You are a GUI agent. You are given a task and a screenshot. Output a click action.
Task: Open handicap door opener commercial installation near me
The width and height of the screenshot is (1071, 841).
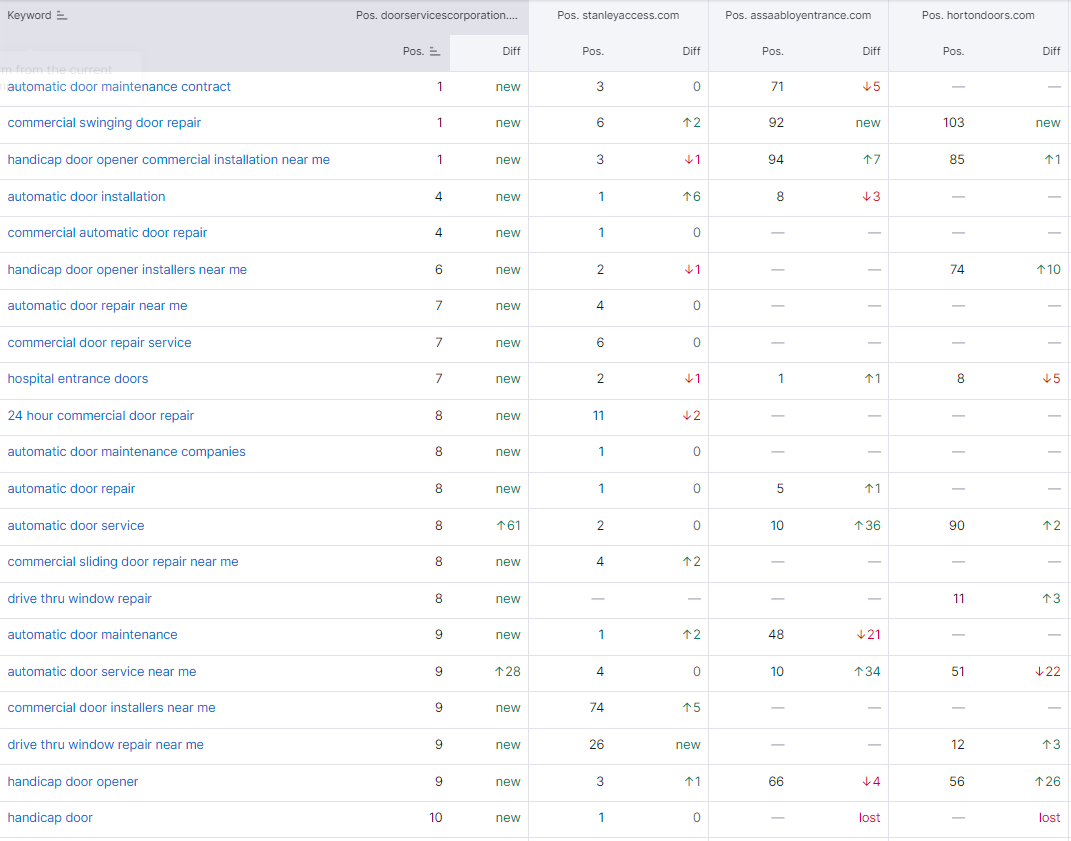(169, 160)
